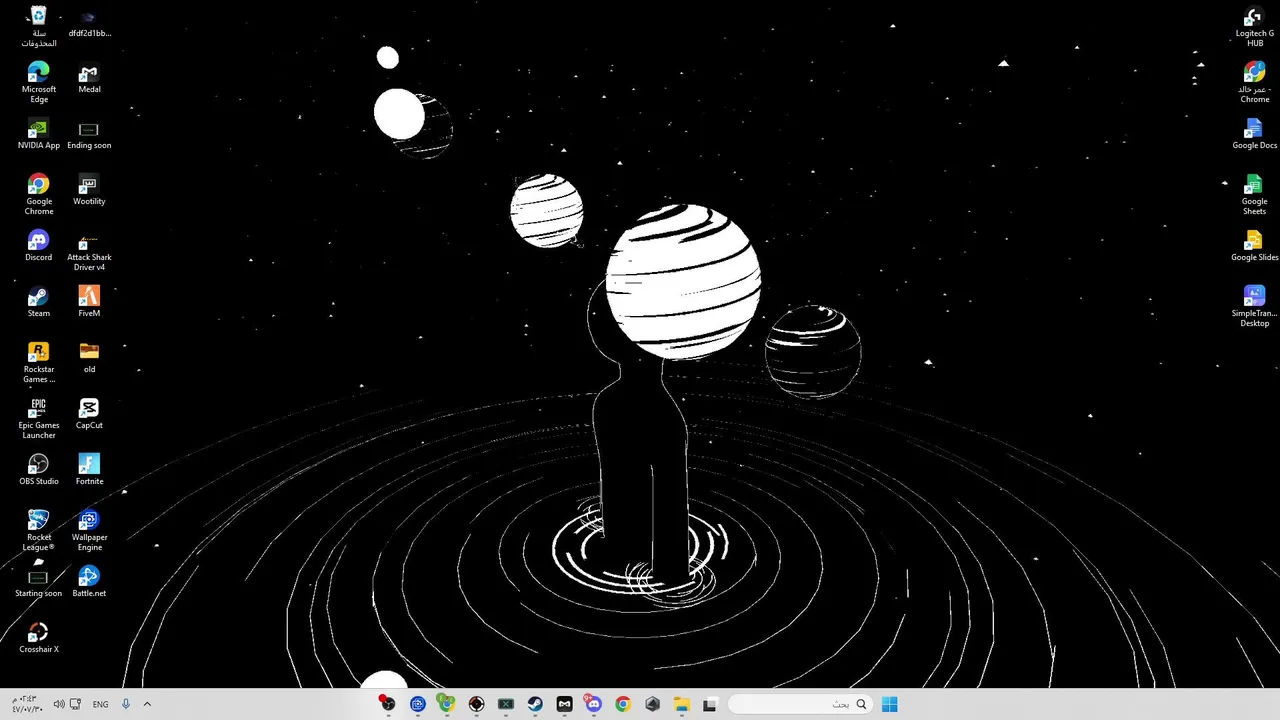
Task: Select the SimpleTran... Desktop shortcut
Action: click(x=1254, y=307)
